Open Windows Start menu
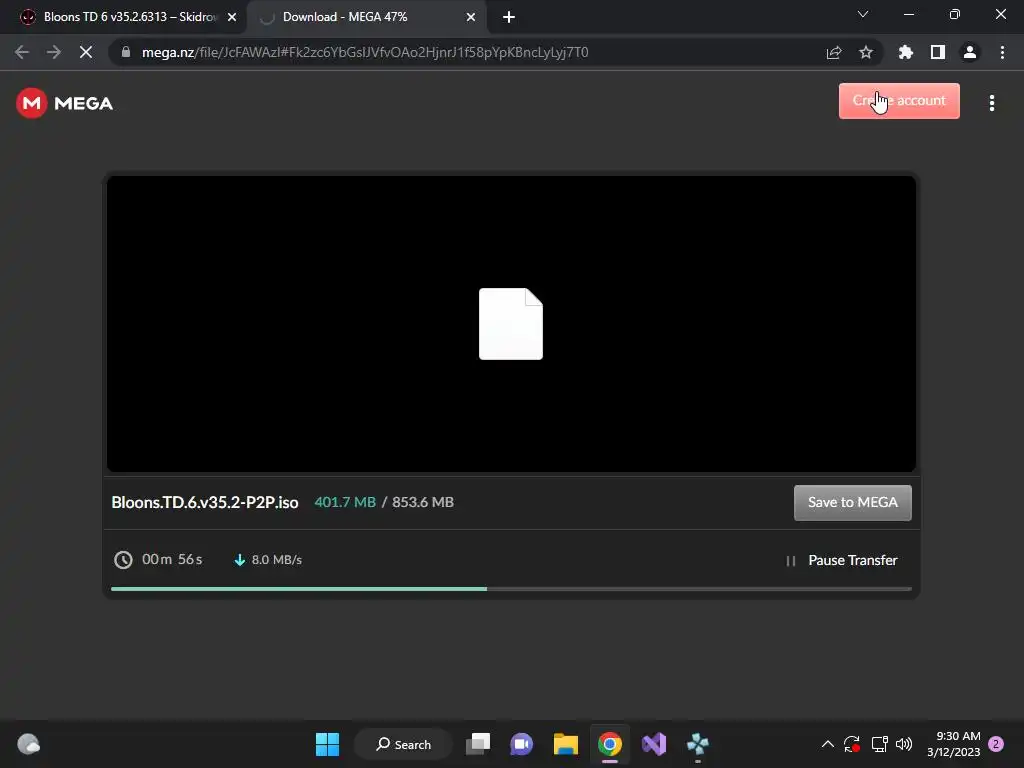Screen dimensions: 1024x768 (x=327, y=744)
